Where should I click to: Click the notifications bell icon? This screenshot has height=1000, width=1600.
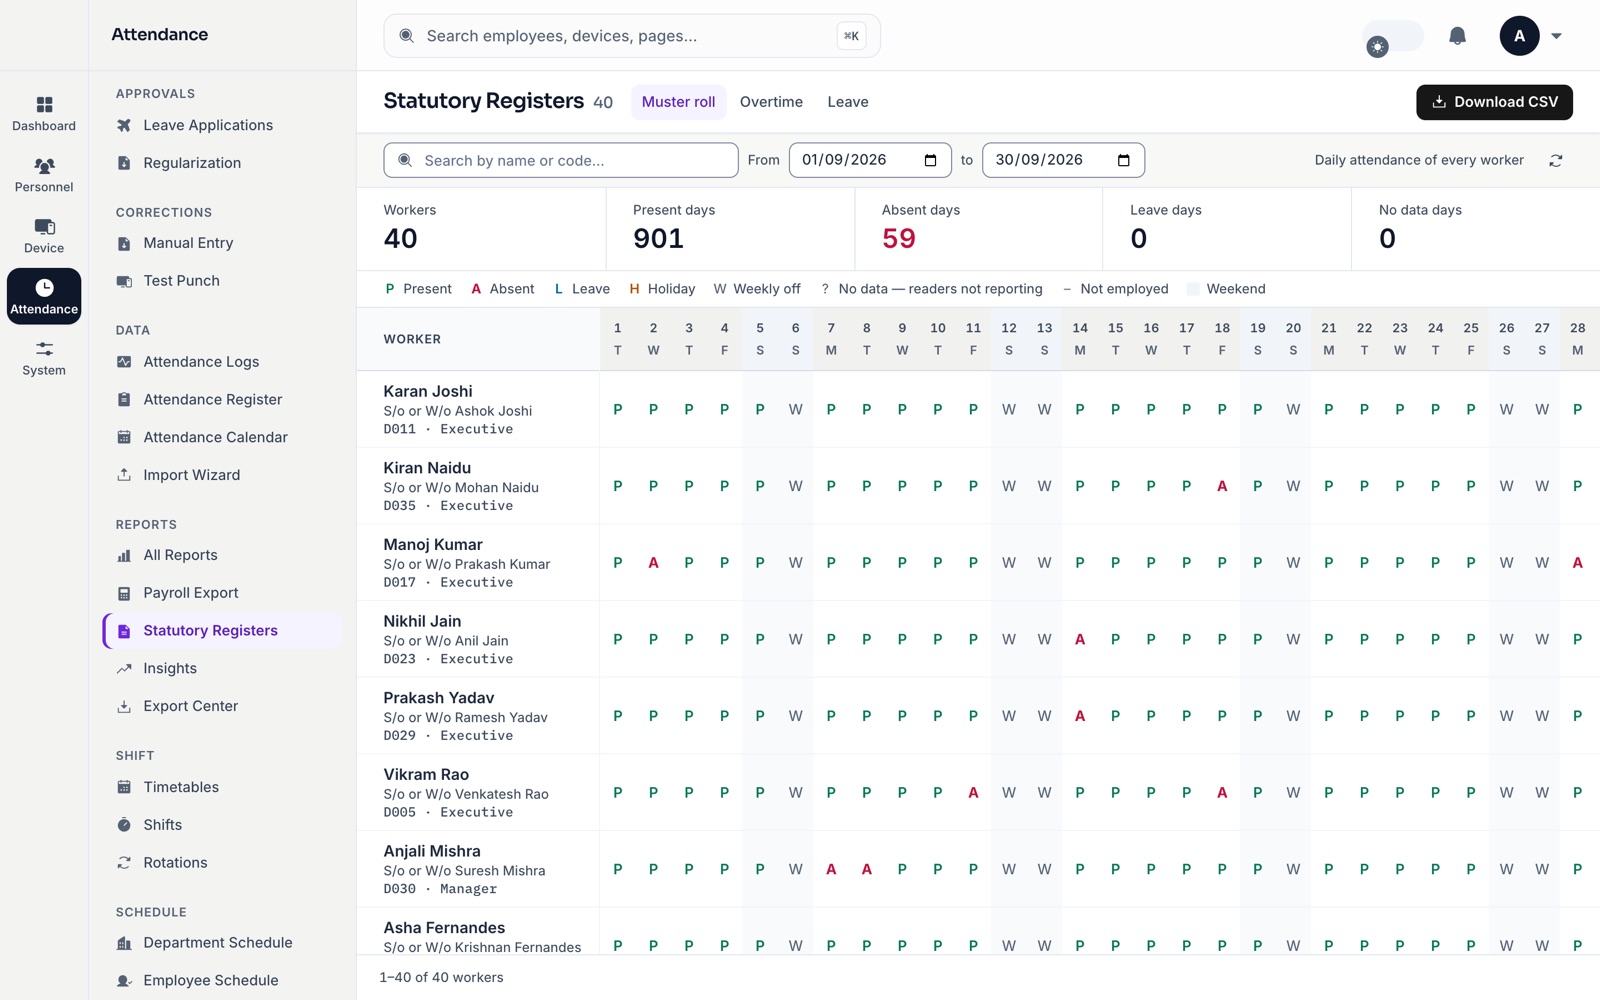coord(1457,36)
